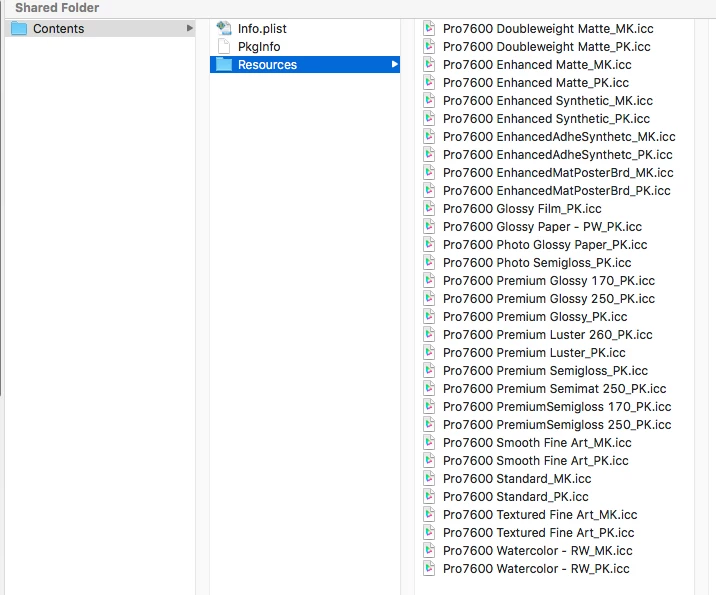Click icon of Pro7600 Premium Semimat 250_PK.icc
The width and height of the screenshot is (716, 595).
429,388
